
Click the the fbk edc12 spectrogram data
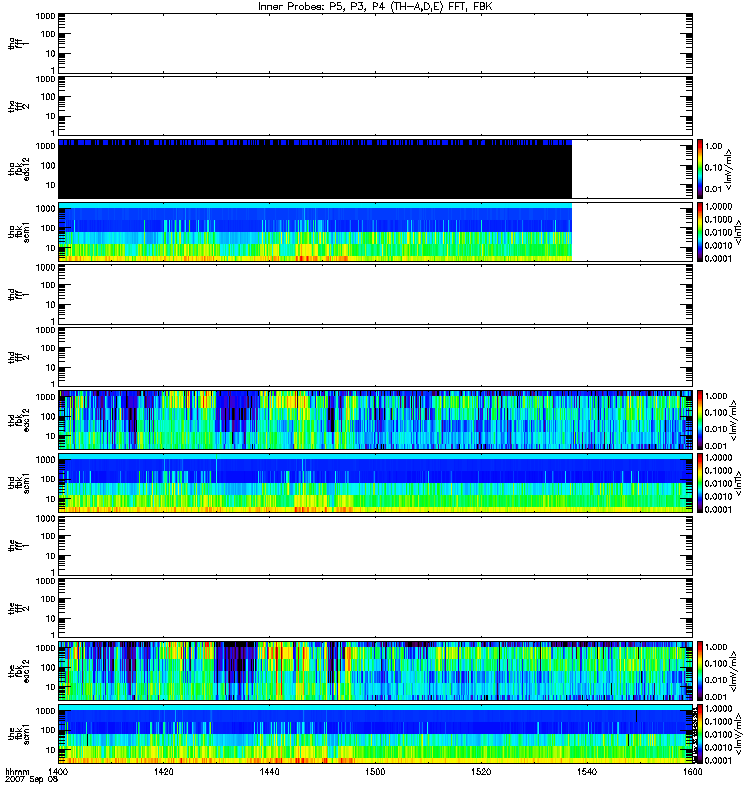point(375,671)
